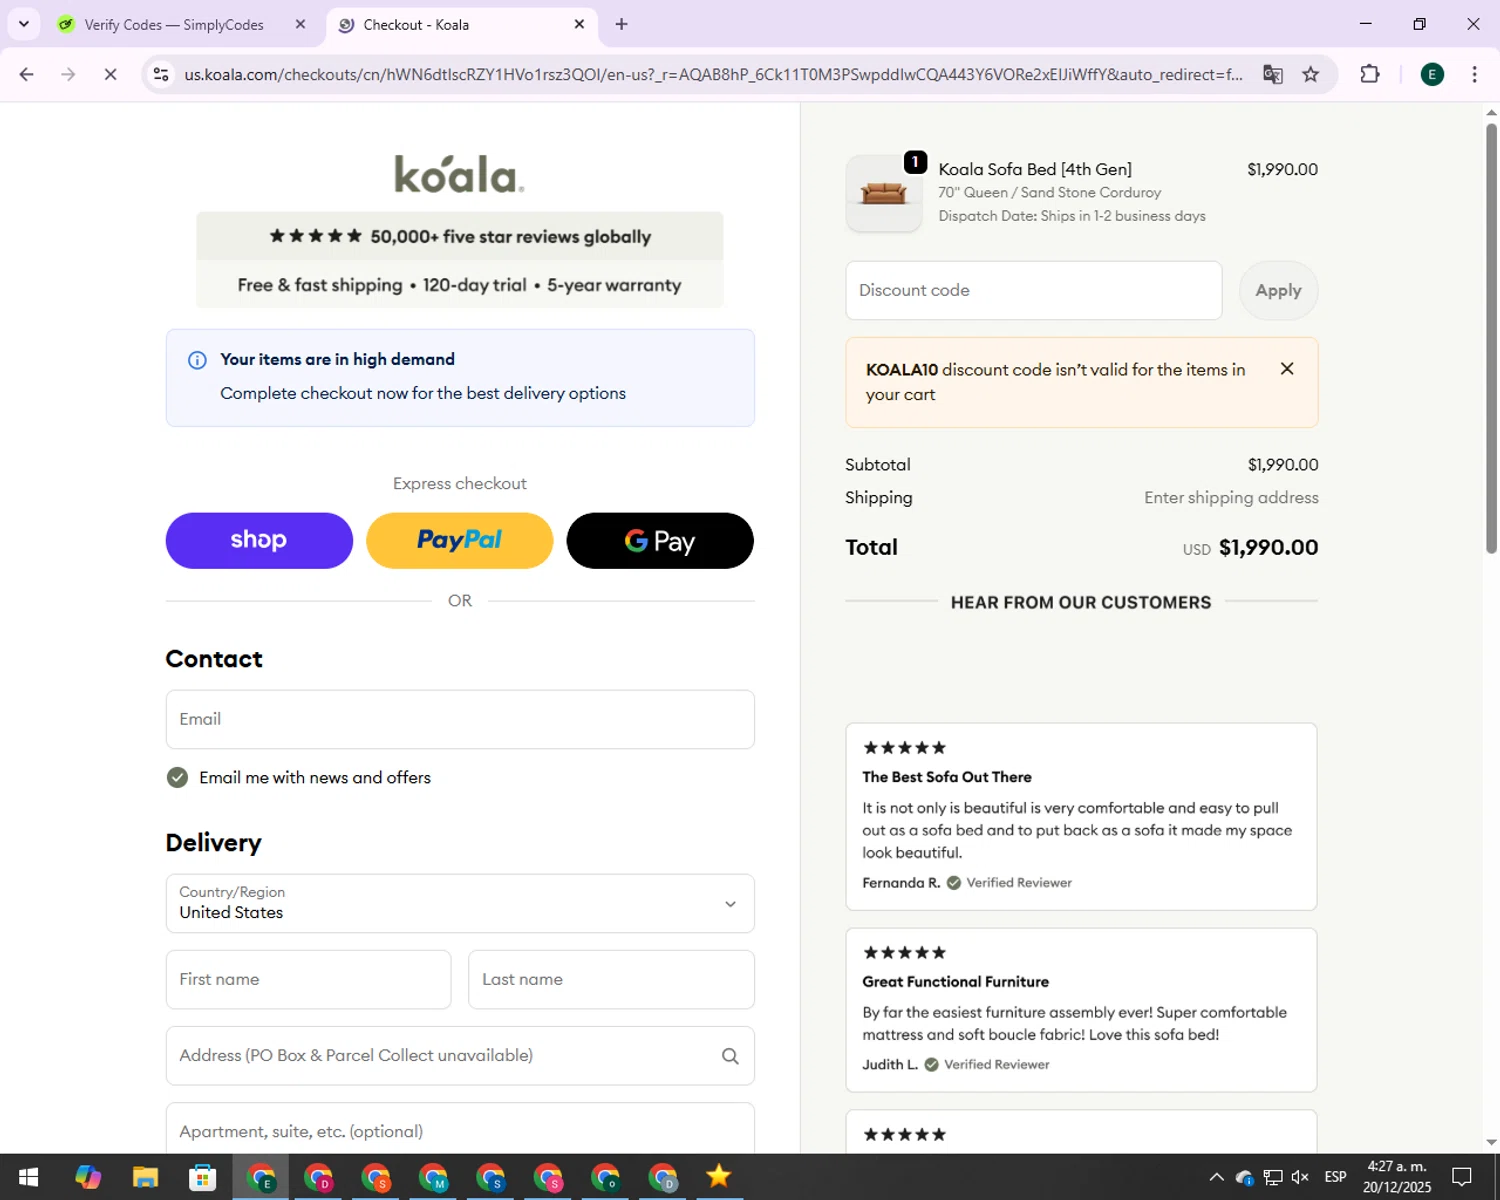
Task: Select Google Pay express checkout
Action: point(660,541)
